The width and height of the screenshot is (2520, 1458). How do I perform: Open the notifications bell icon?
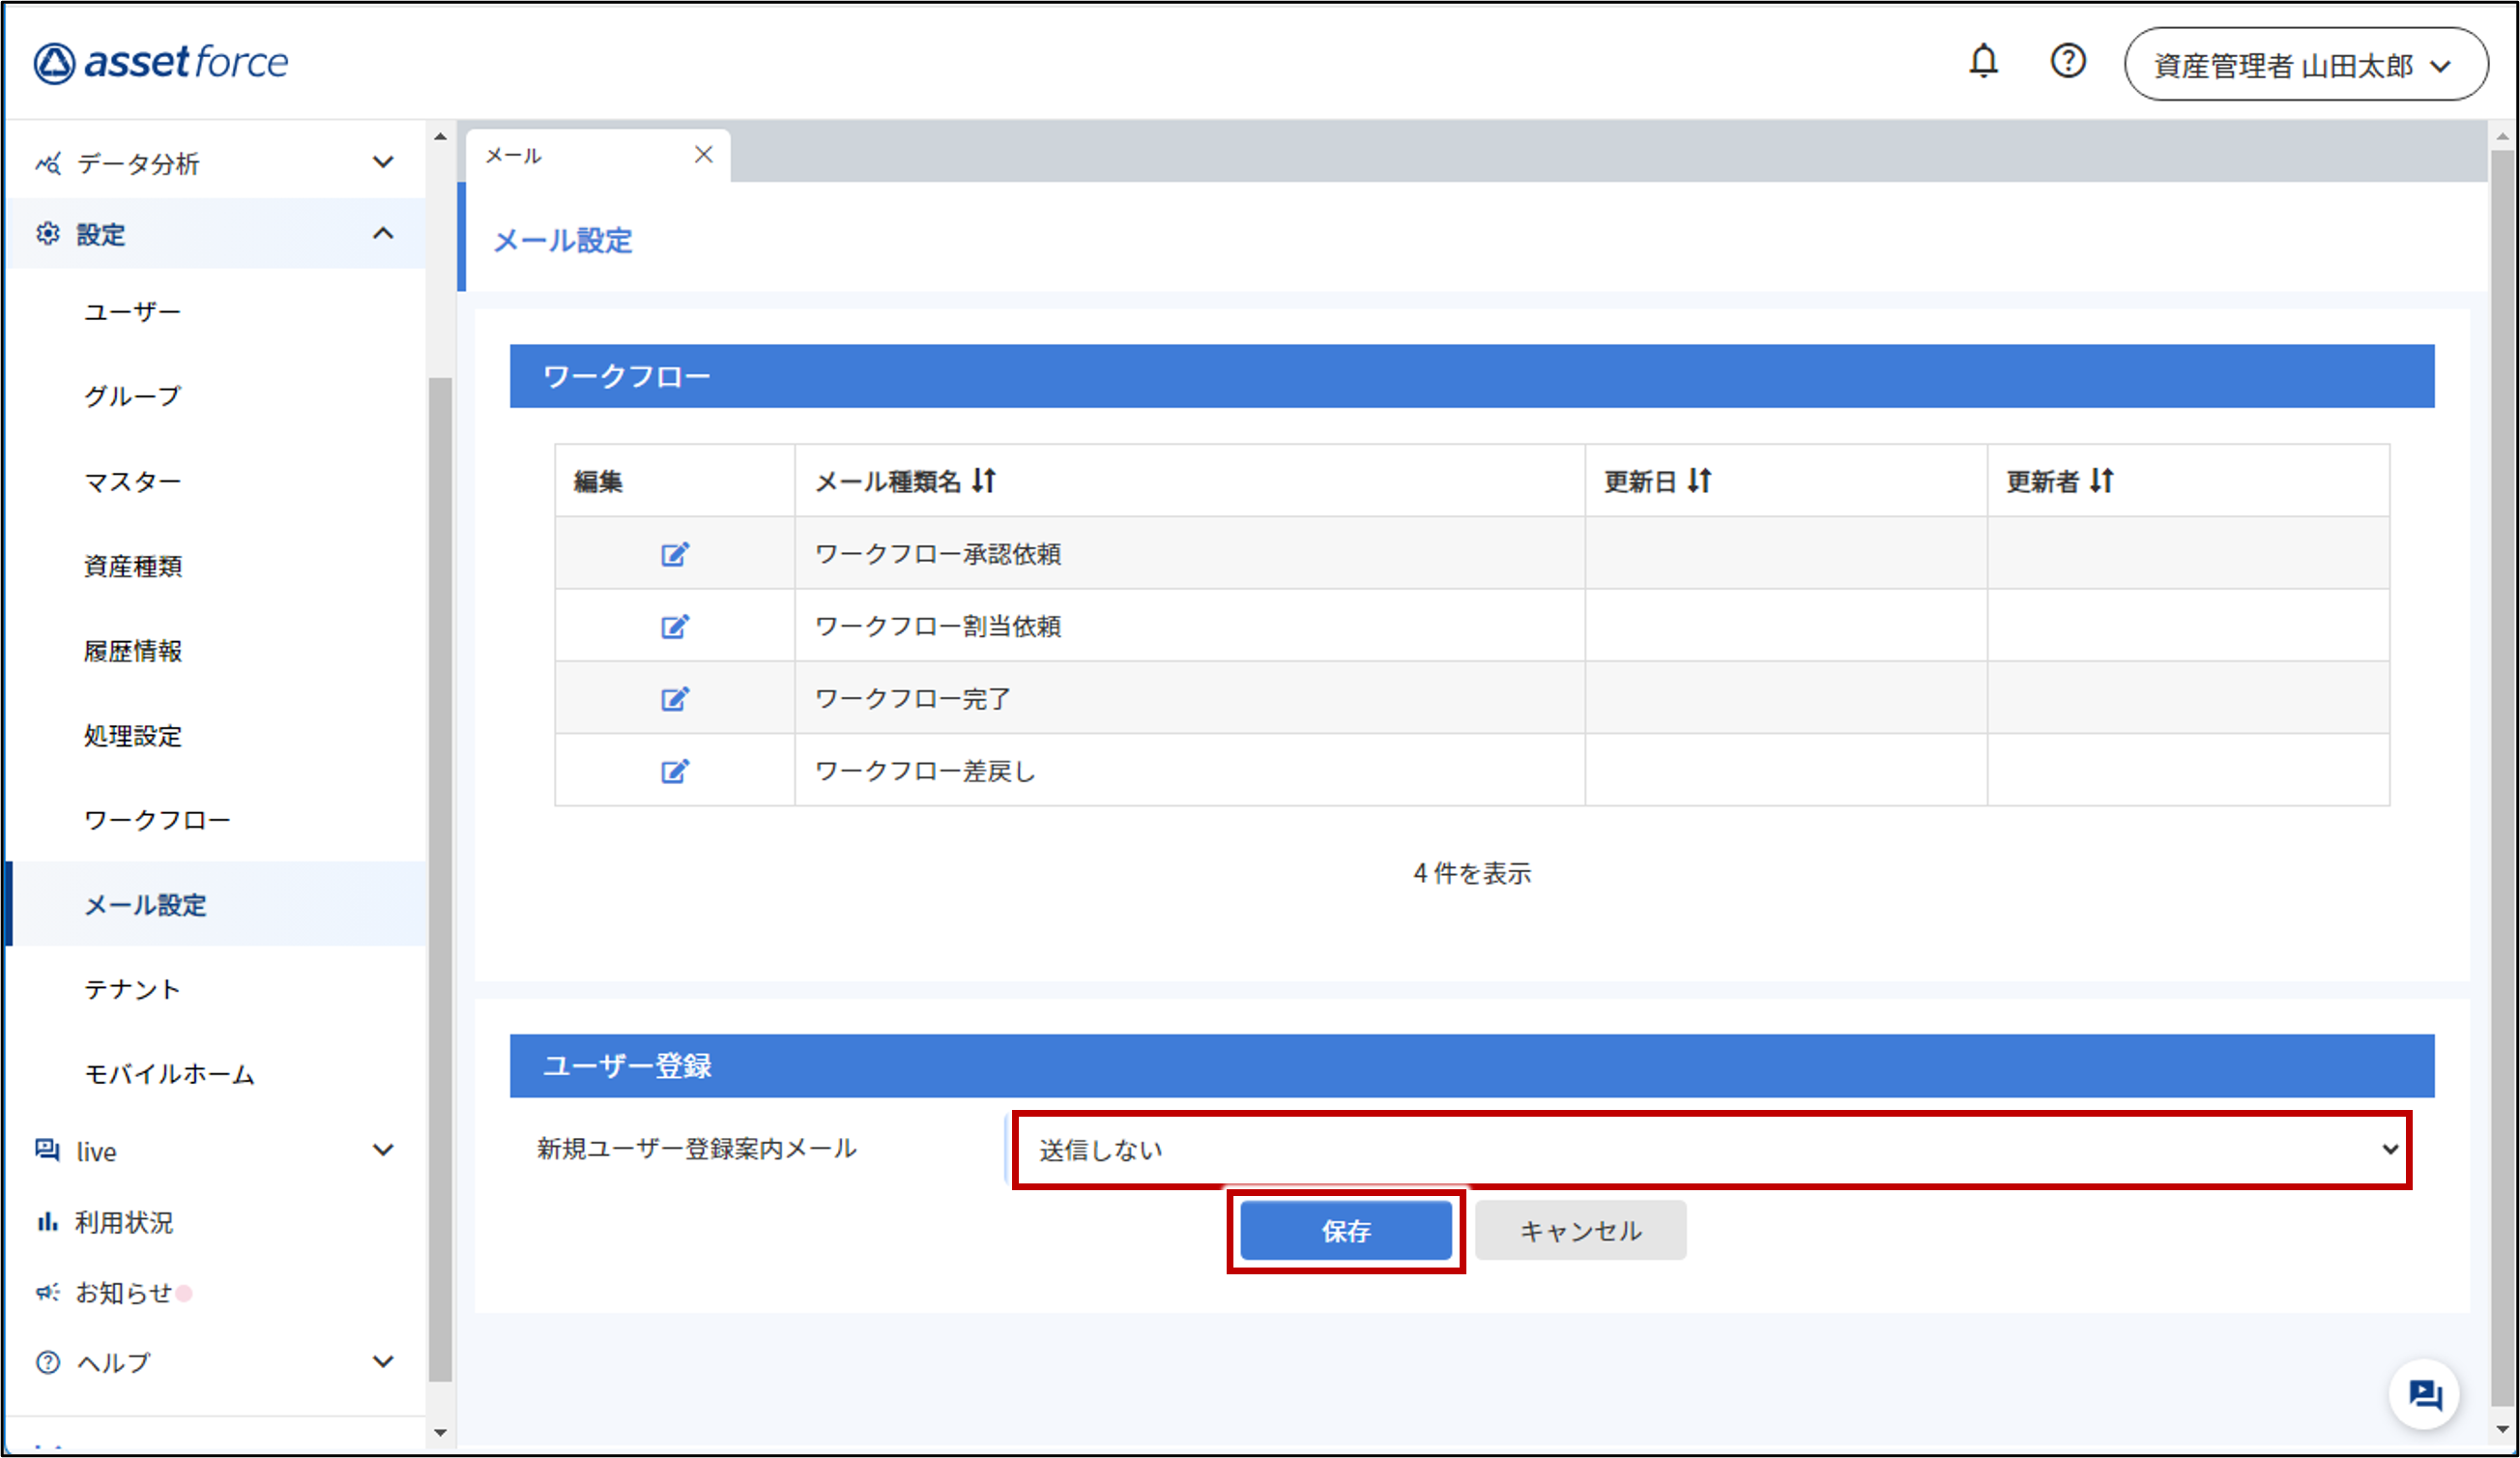pos(1983,62)
